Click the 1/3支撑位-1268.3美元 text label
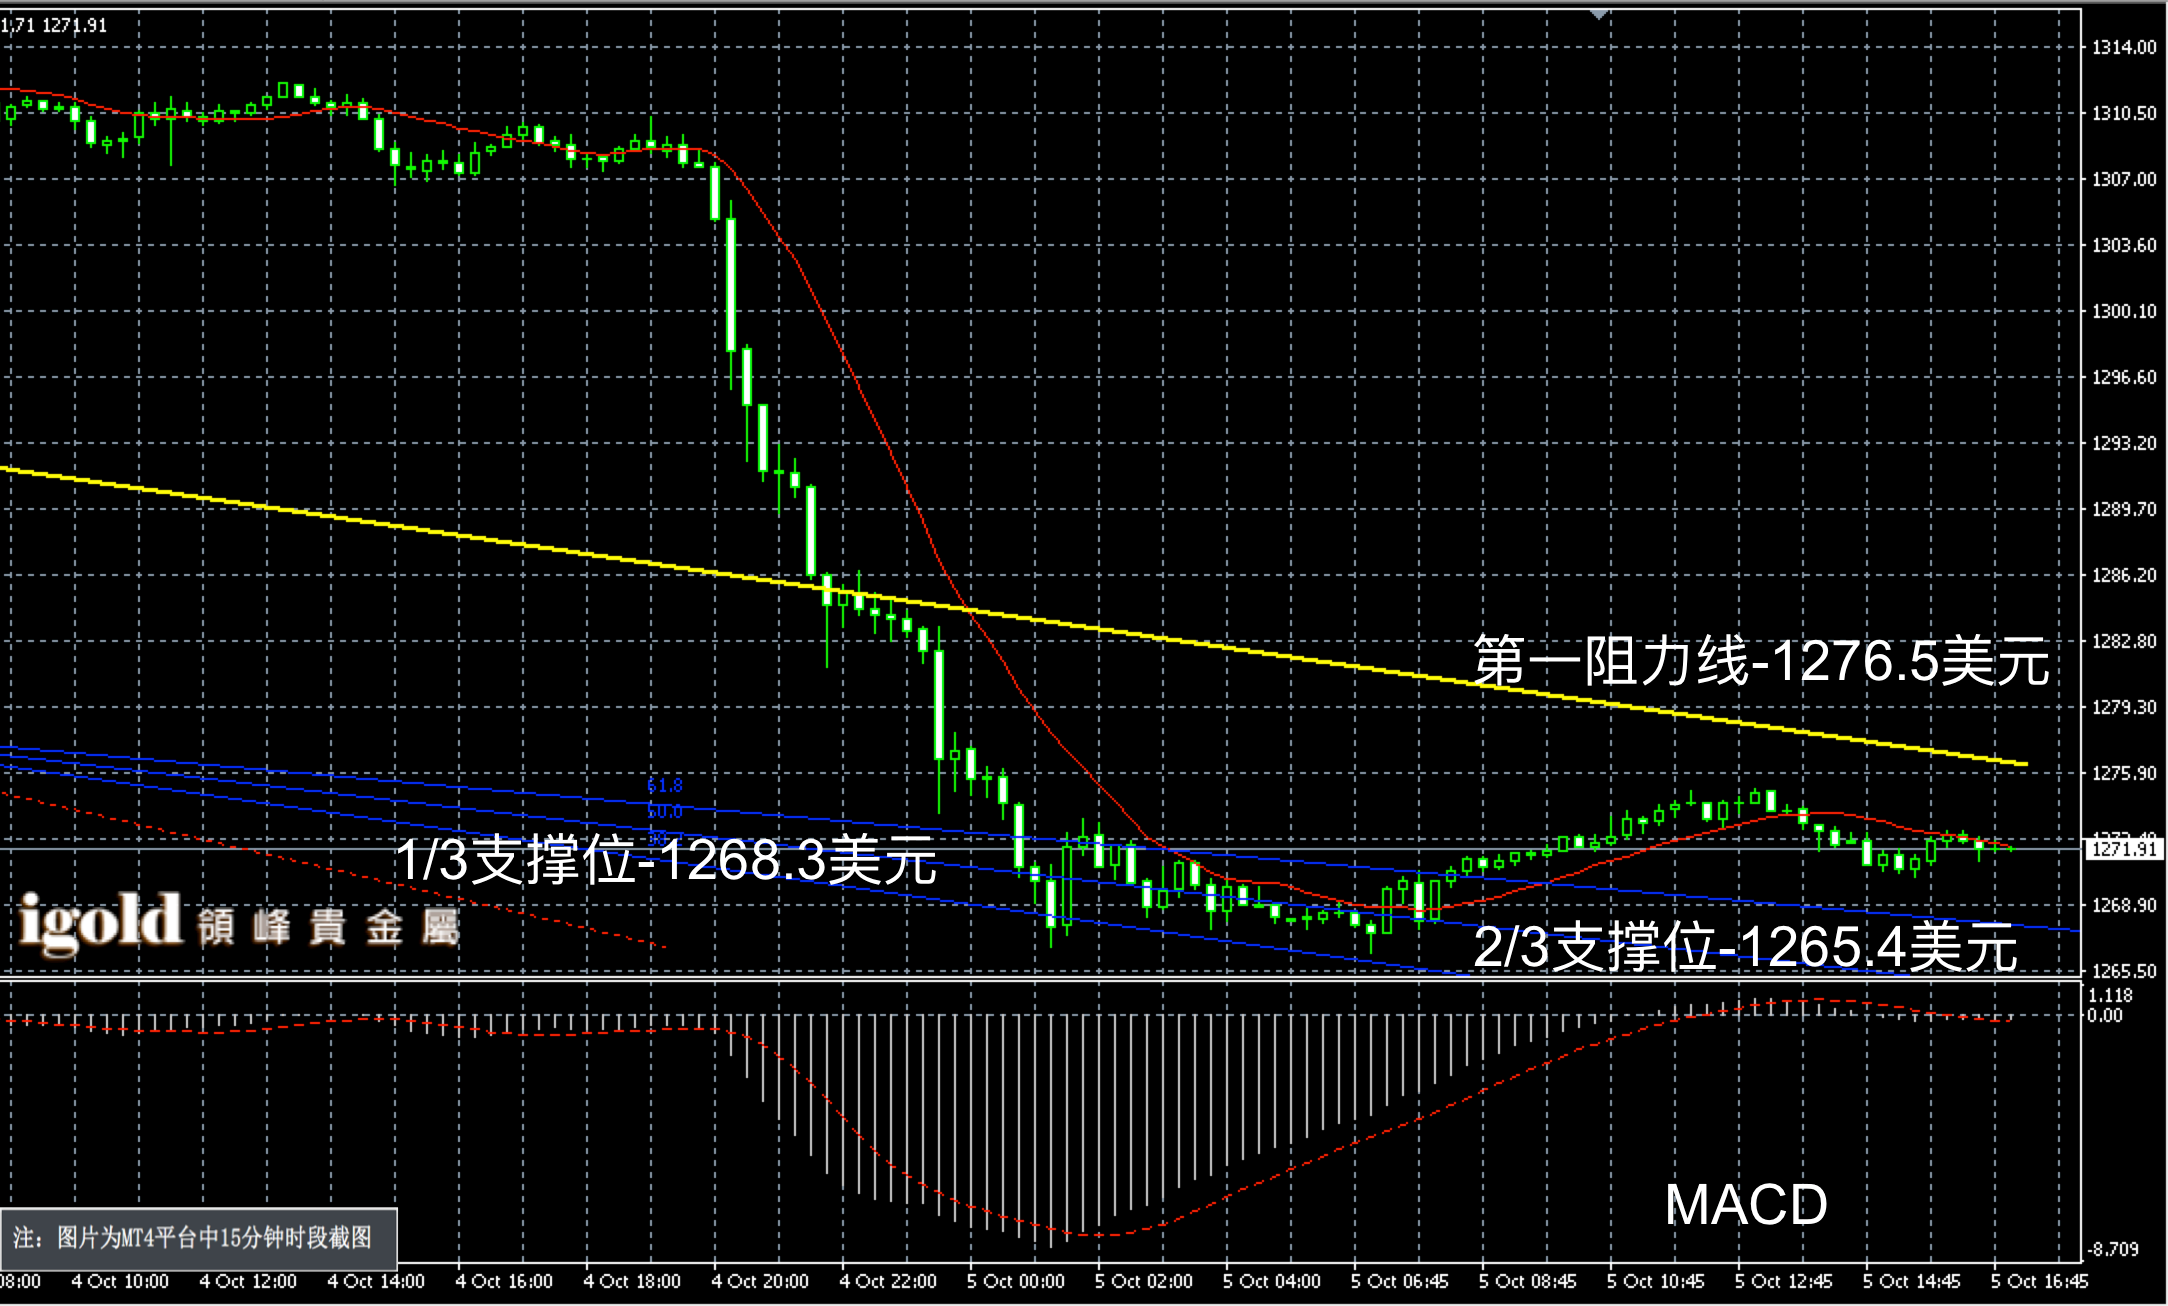The width and height of the screenshot is (2168, 1306). [666, 860]
